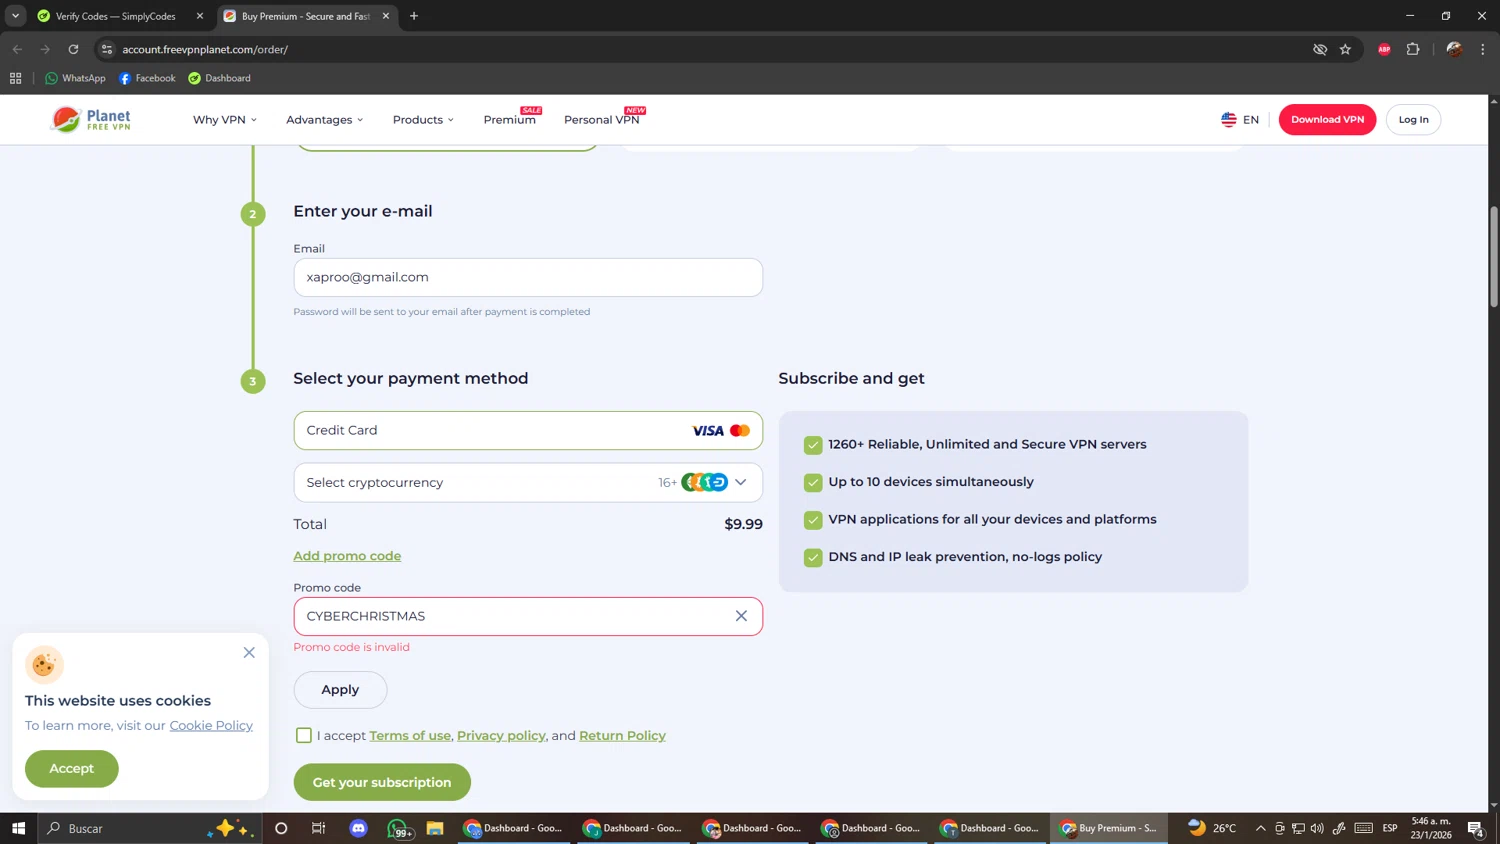Viewport: 1500px width, 844px height.
Task: Go back using the browser back arrow
Action: pos(17,49)
